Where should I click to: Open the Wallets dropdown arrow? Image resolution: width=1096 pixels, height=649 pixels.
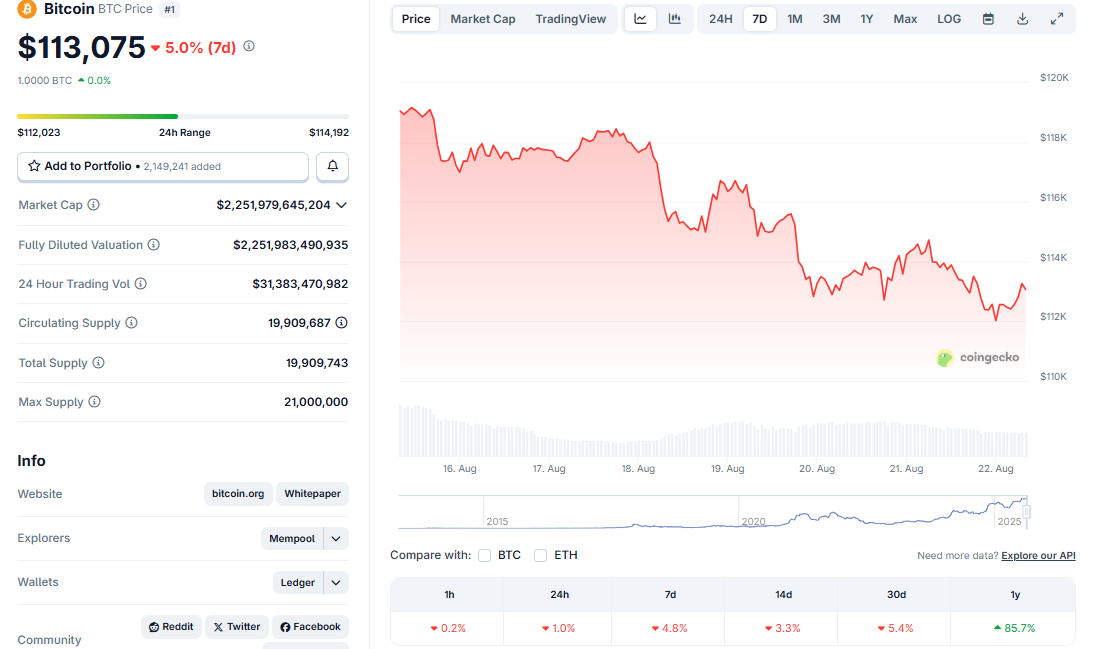[336, 583]
